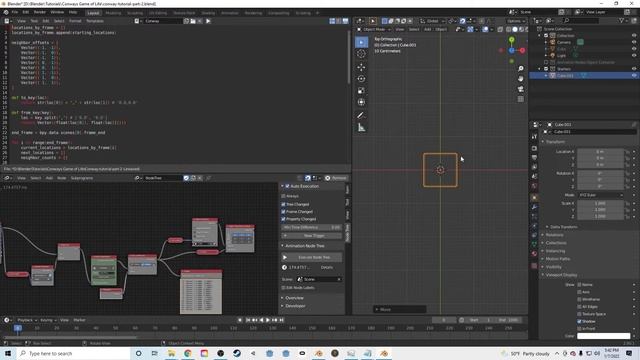Viewport: 640px width, 360px height.
Task: Click outliner filter funnel icon
Action: tap(622, 20)
